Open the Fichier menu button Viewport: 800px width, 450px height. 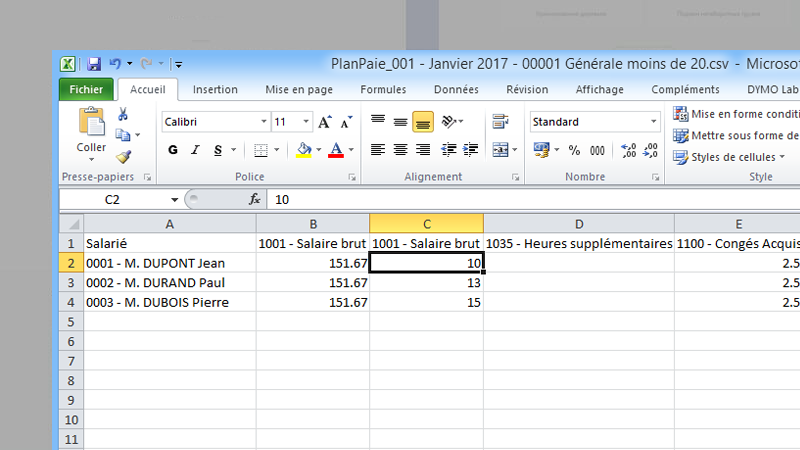(x=86, y=89)
